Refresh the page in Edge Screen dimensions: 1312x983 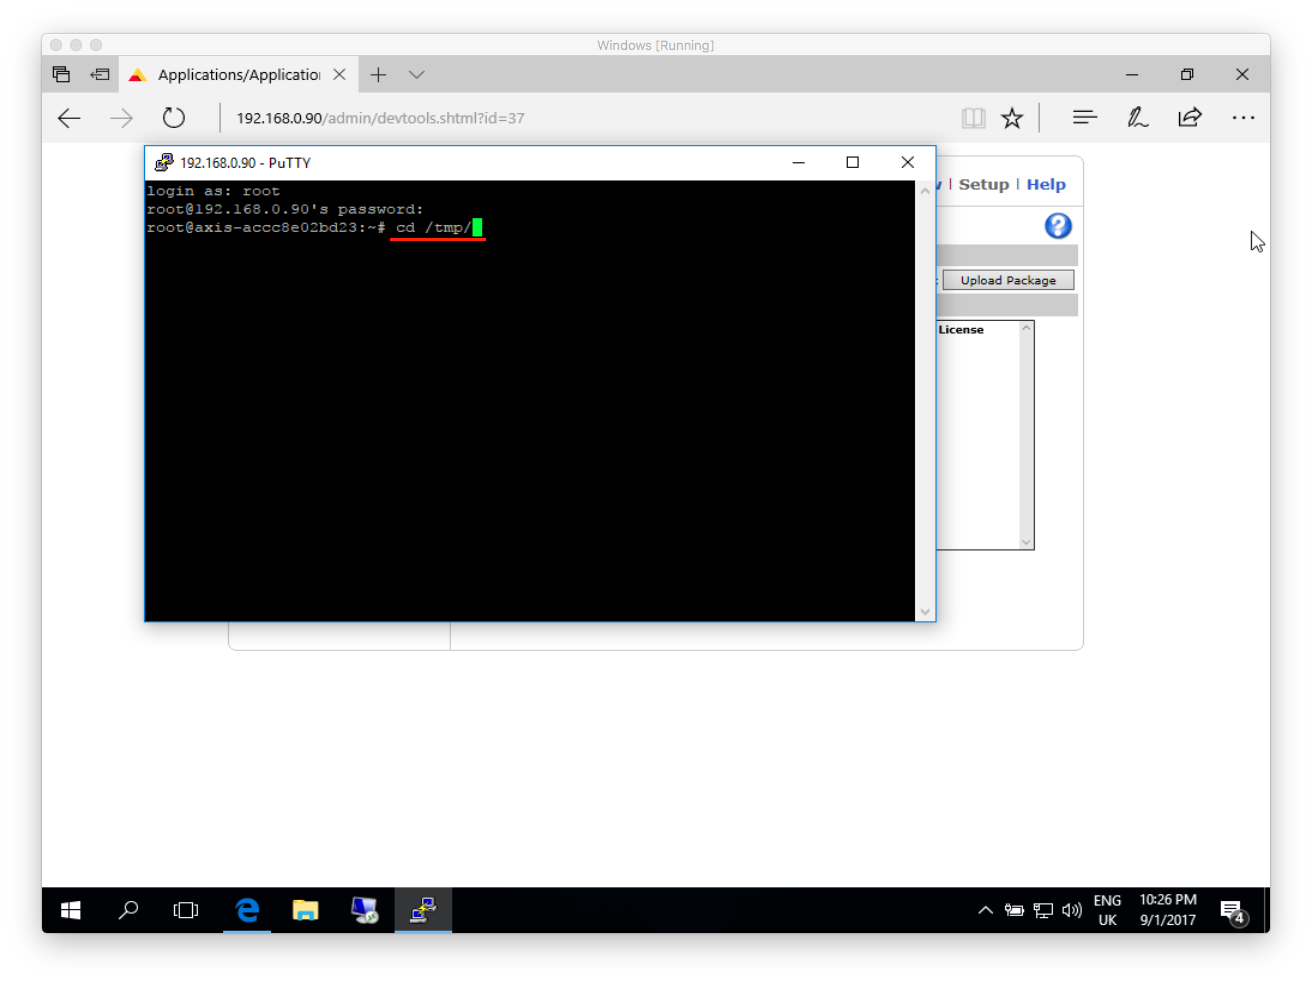[x=174, y=118]
